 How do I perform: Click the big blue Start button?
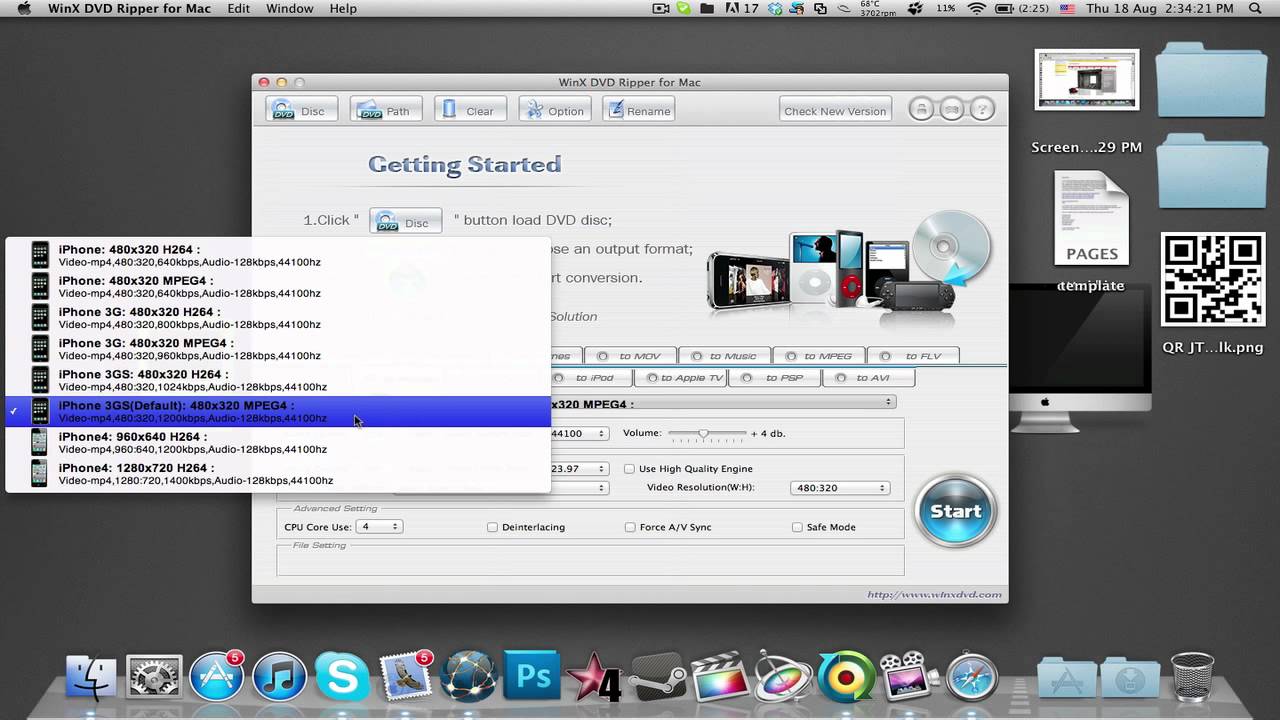click(955, 510)
